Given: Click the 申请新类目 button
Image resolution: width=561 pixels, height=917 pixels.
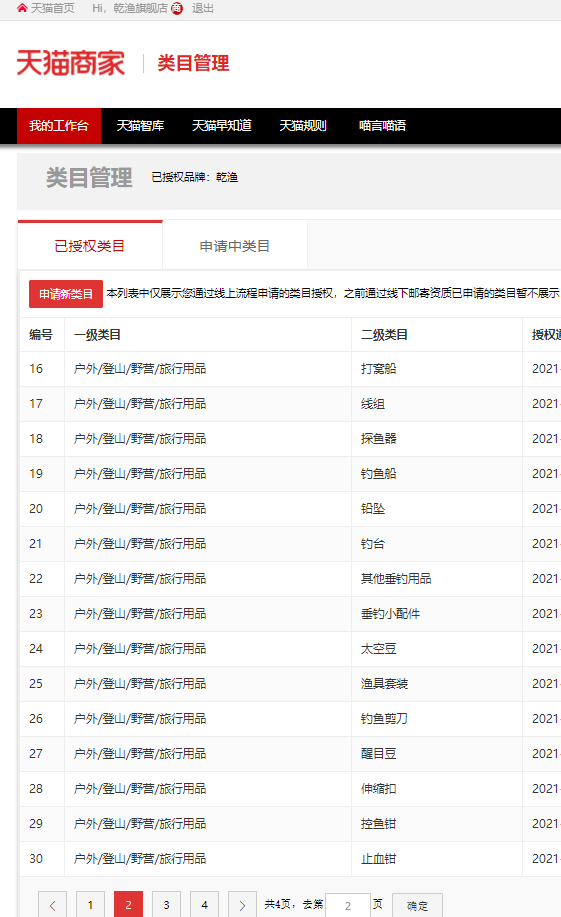Looking at the screenshot, I should click(66, 294).
